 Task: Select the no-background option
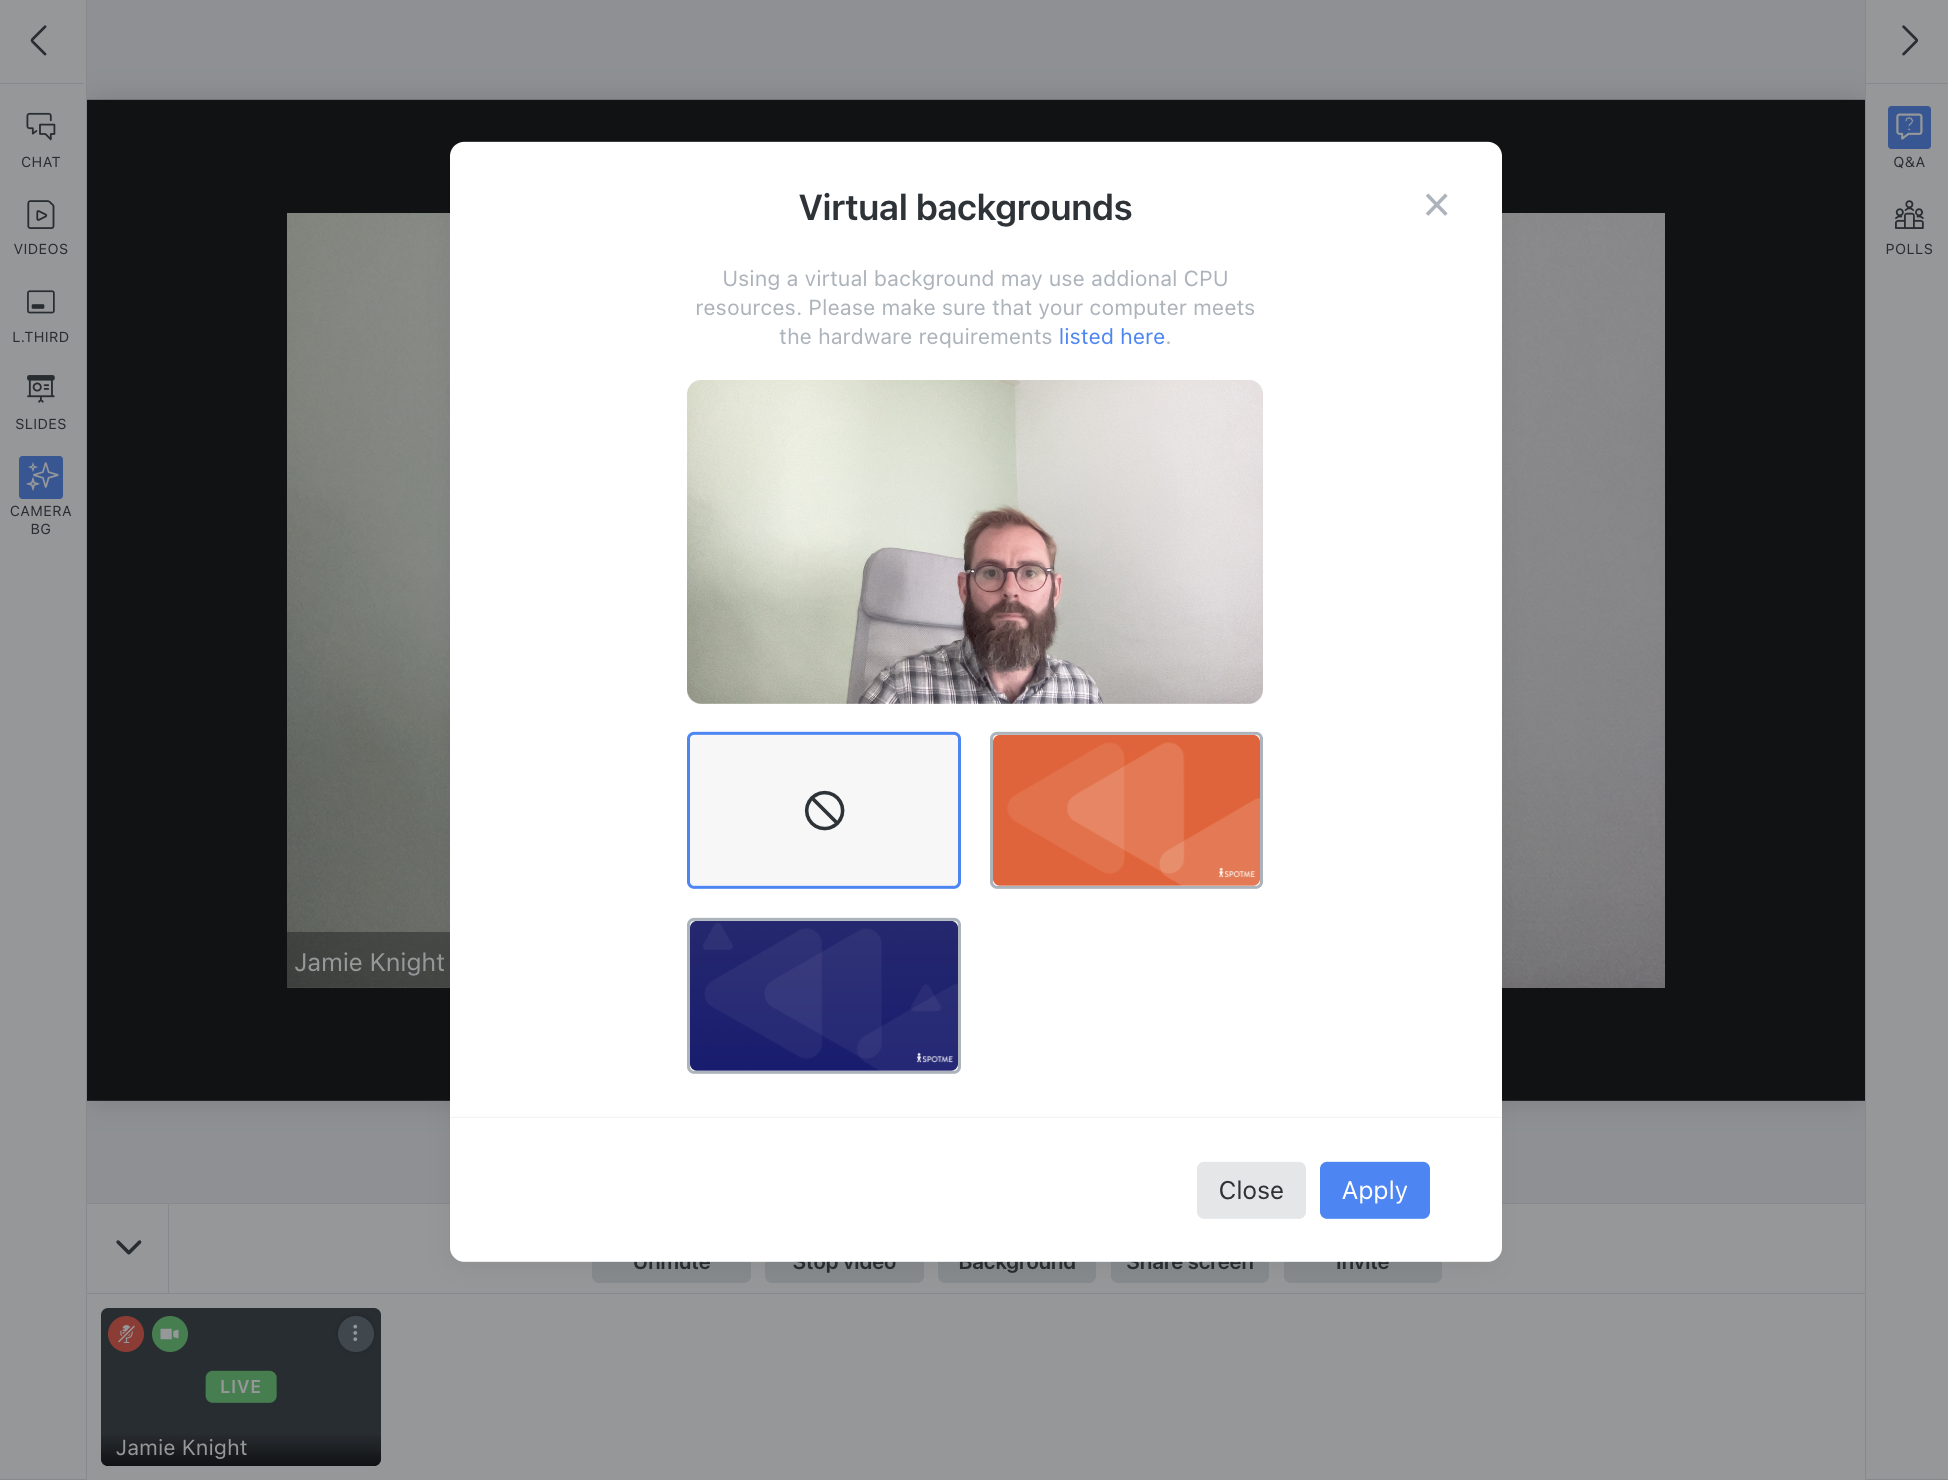[x=824, y=810]
